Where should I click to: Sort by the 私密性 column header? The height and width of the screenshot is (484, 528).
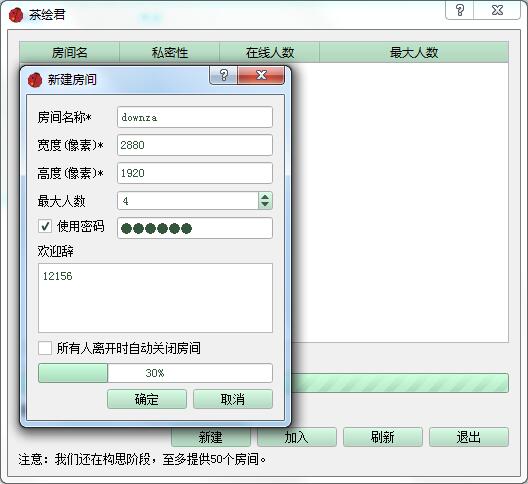pyautogui.click(x=170, y=53)
